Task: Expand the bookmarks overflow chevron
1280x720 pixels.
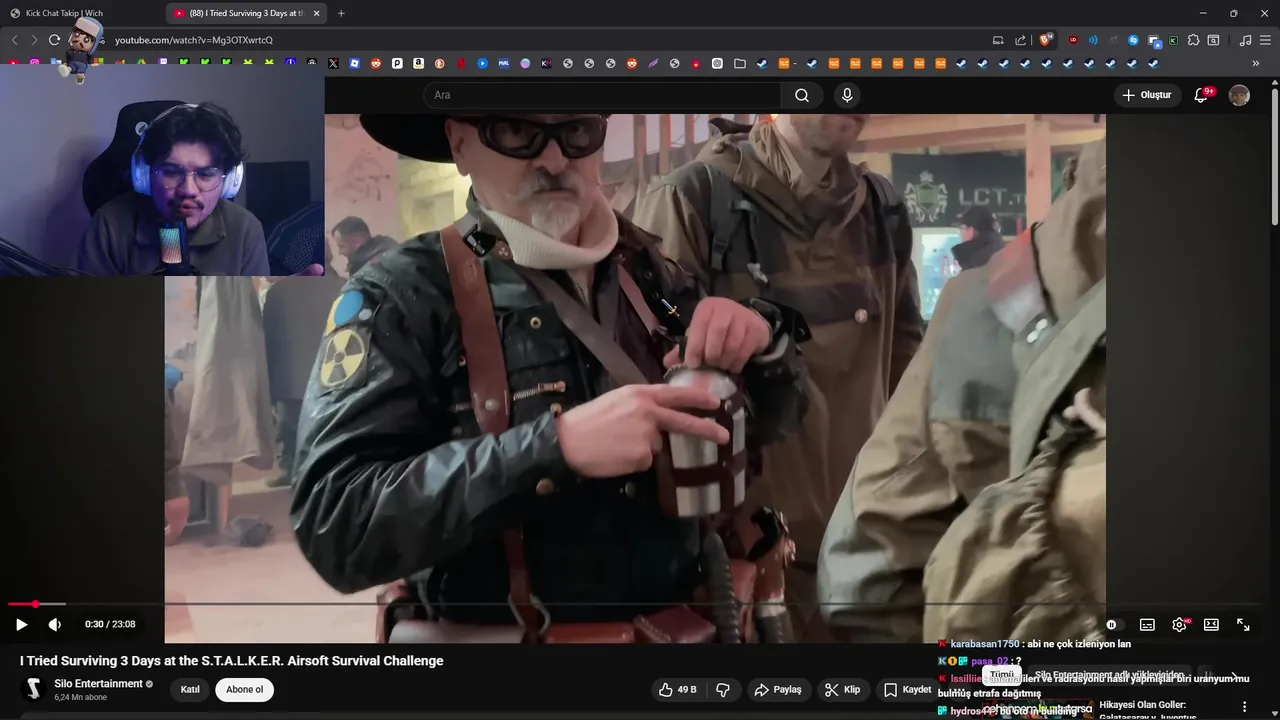Action: pyautogui.click(x=1256, y=63)
